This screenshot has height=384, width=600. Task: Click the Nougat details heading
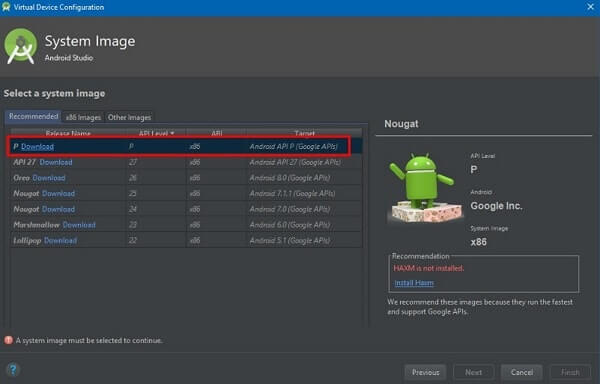click(401, 124)
